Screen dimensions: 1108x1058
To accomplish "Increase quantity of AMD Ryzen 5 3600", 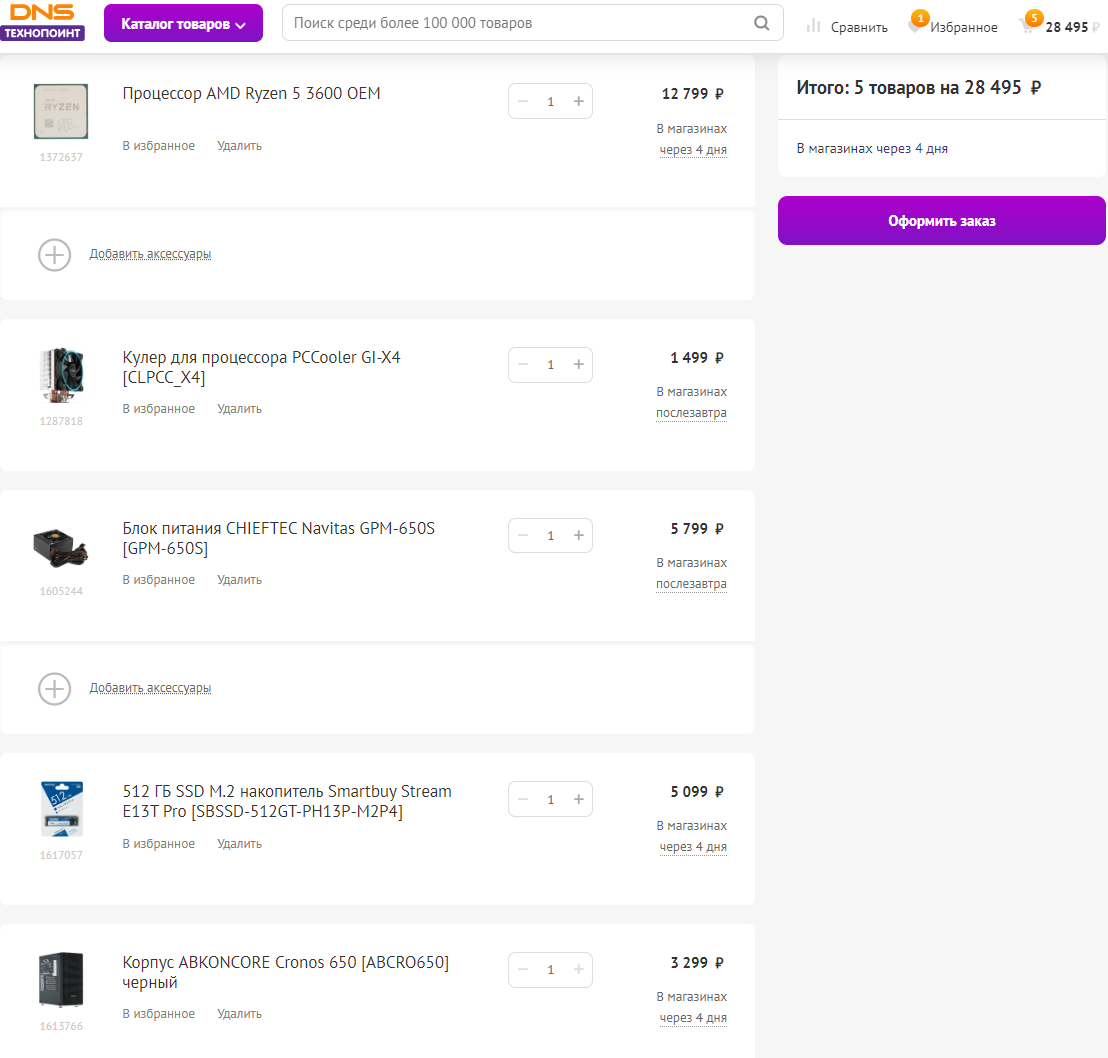I will point(578,101).
